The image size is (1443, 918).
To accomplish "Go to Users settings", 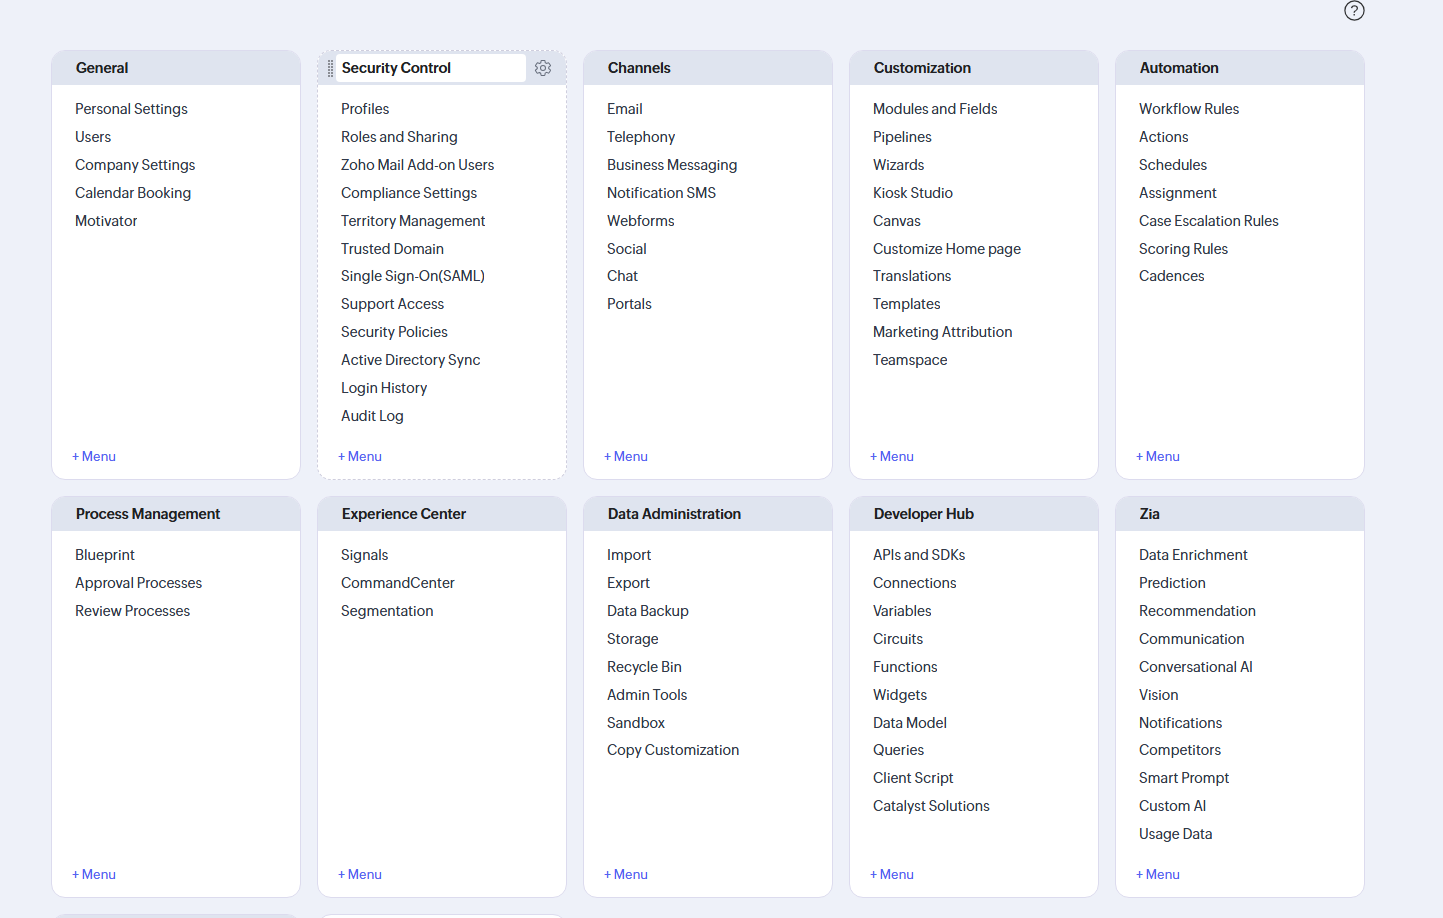I will 93,137.
